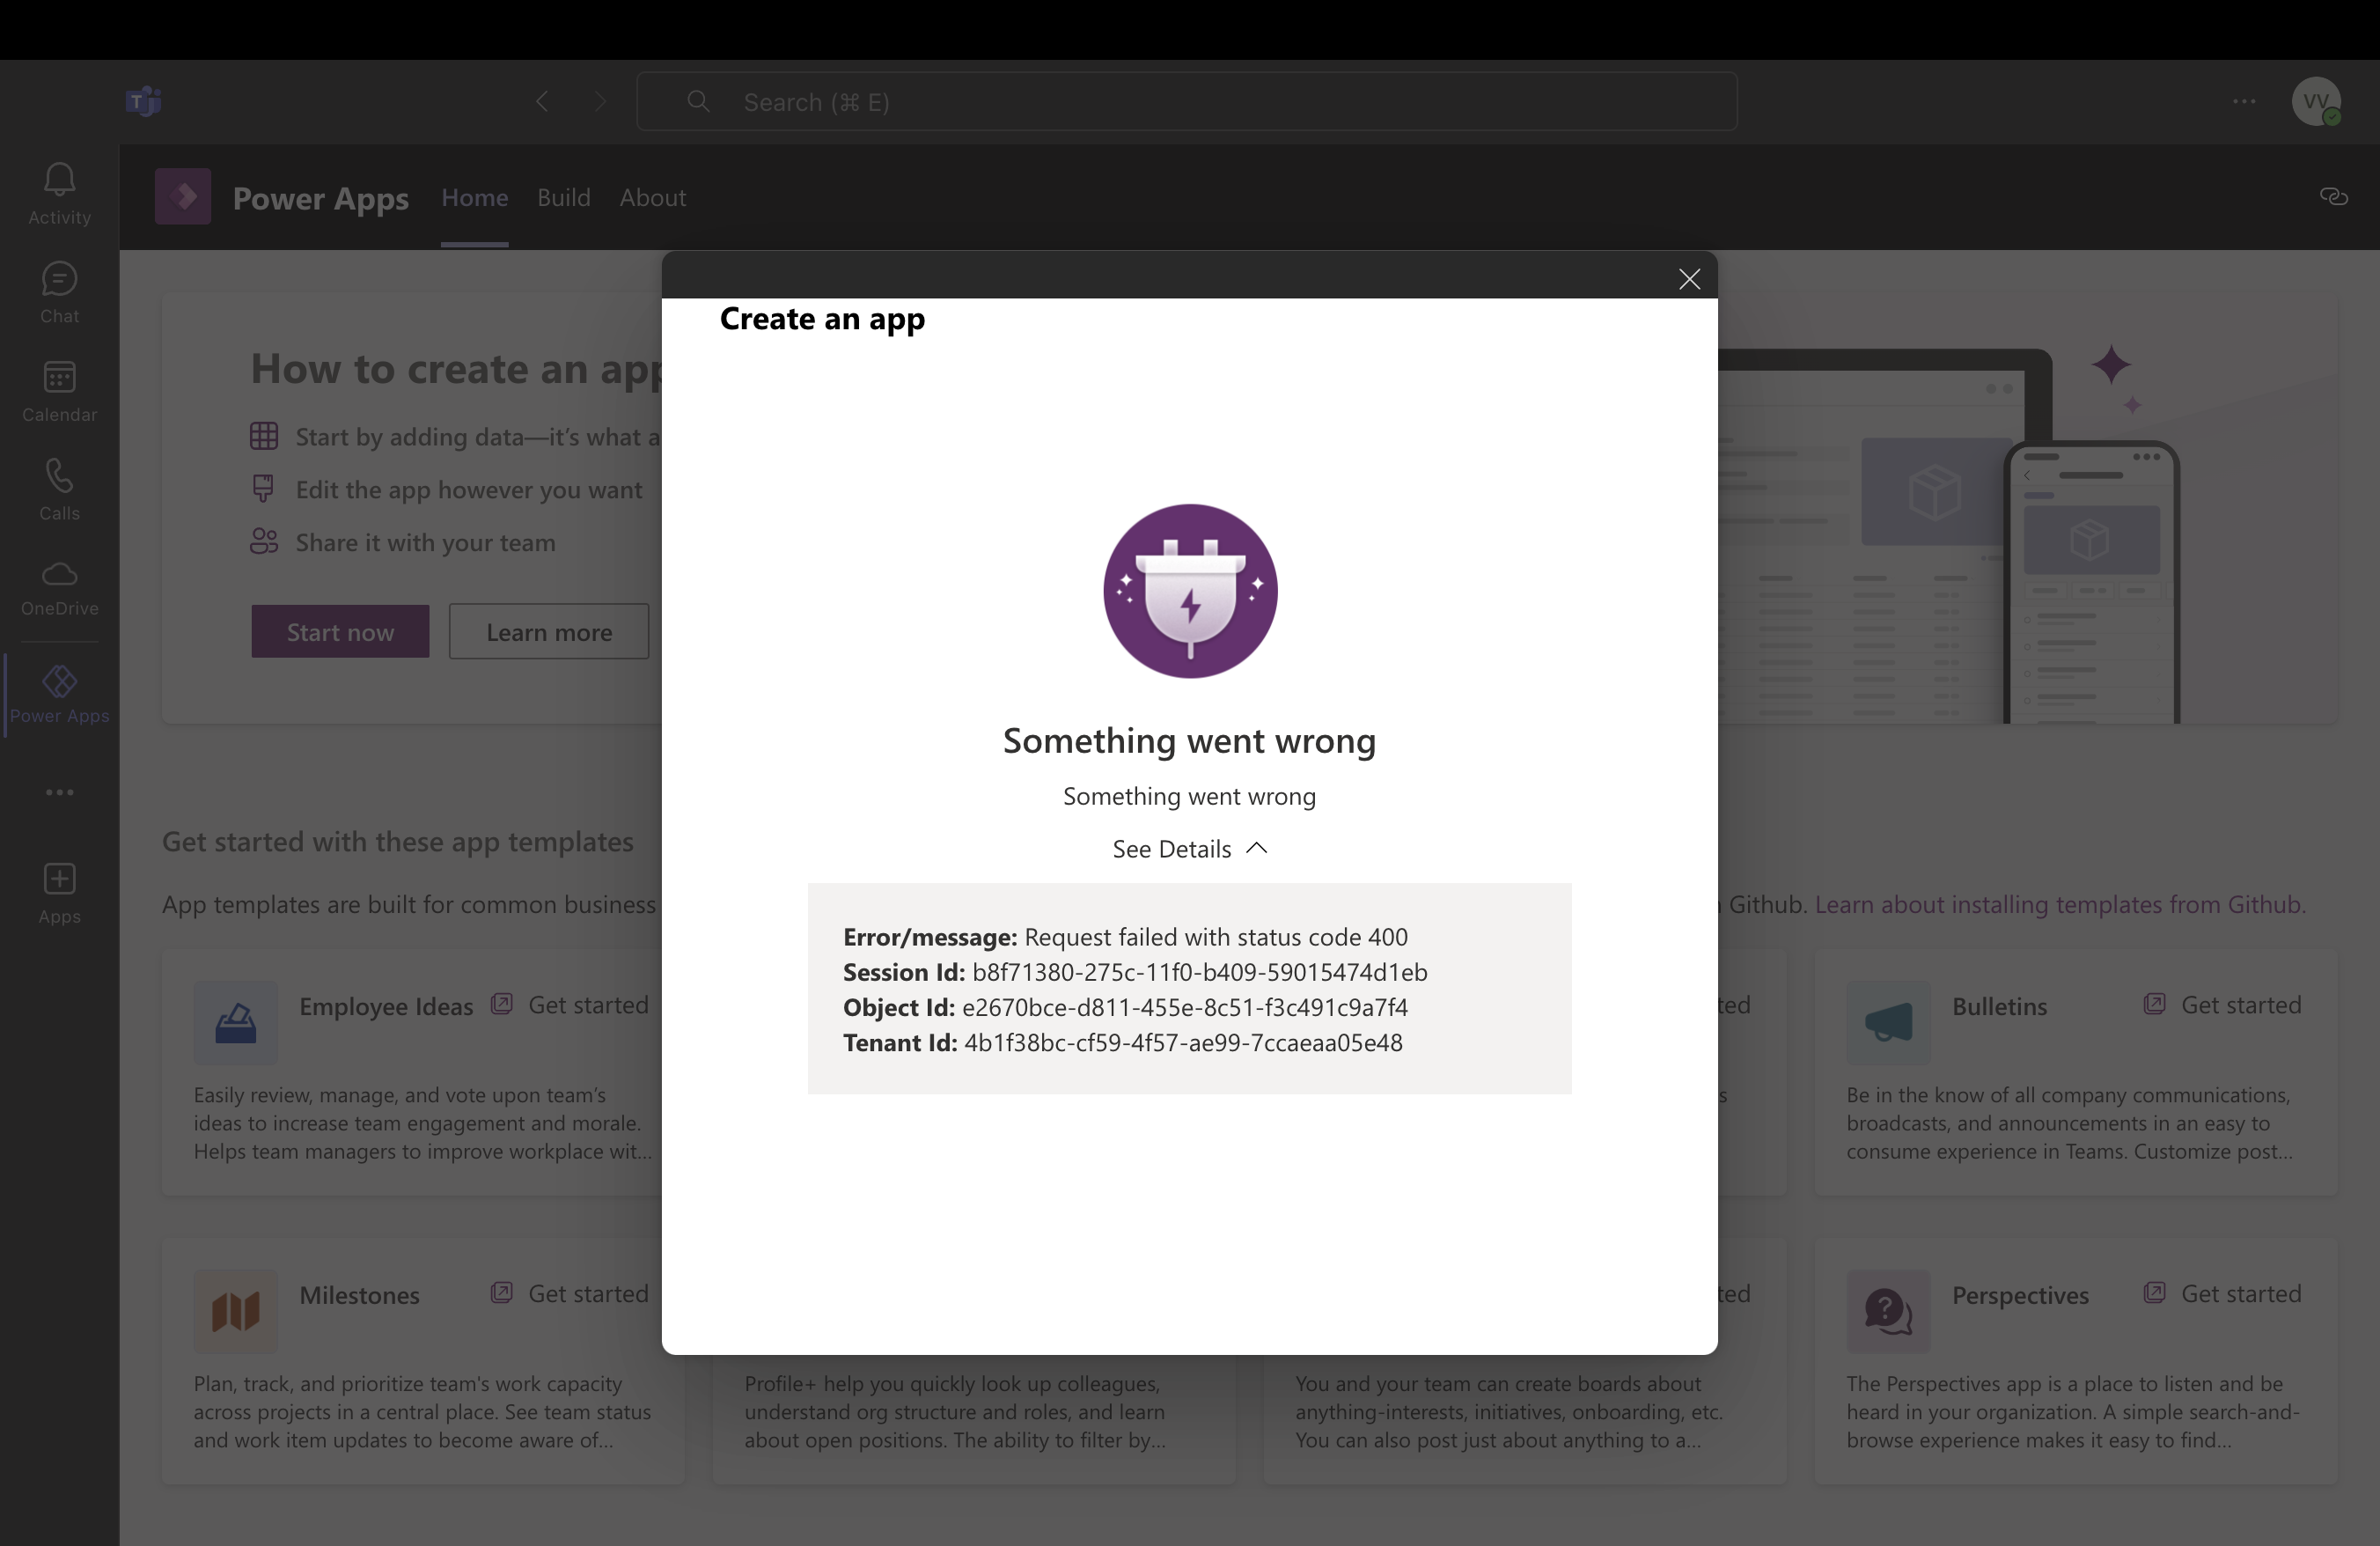
Task: Click the chain link icon in Power Apps header
Action: [x=2333, y=197]
